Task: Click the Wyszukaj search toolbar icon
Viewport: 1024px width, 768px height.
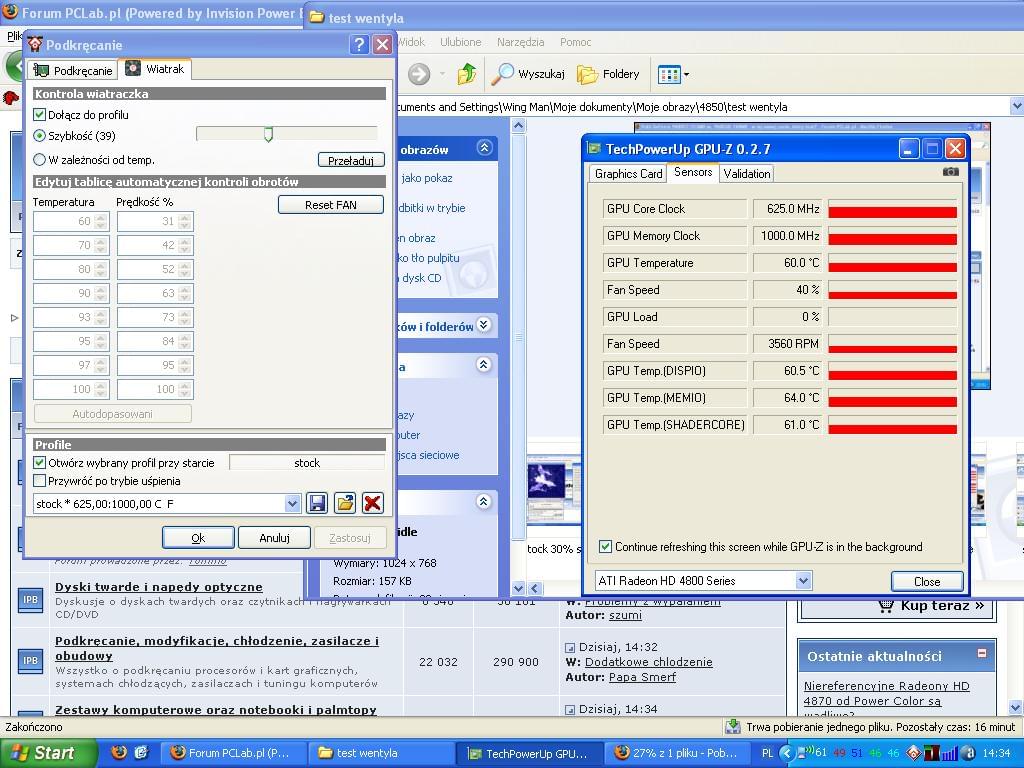Action: pyautogui.click(x=529, y=74)
